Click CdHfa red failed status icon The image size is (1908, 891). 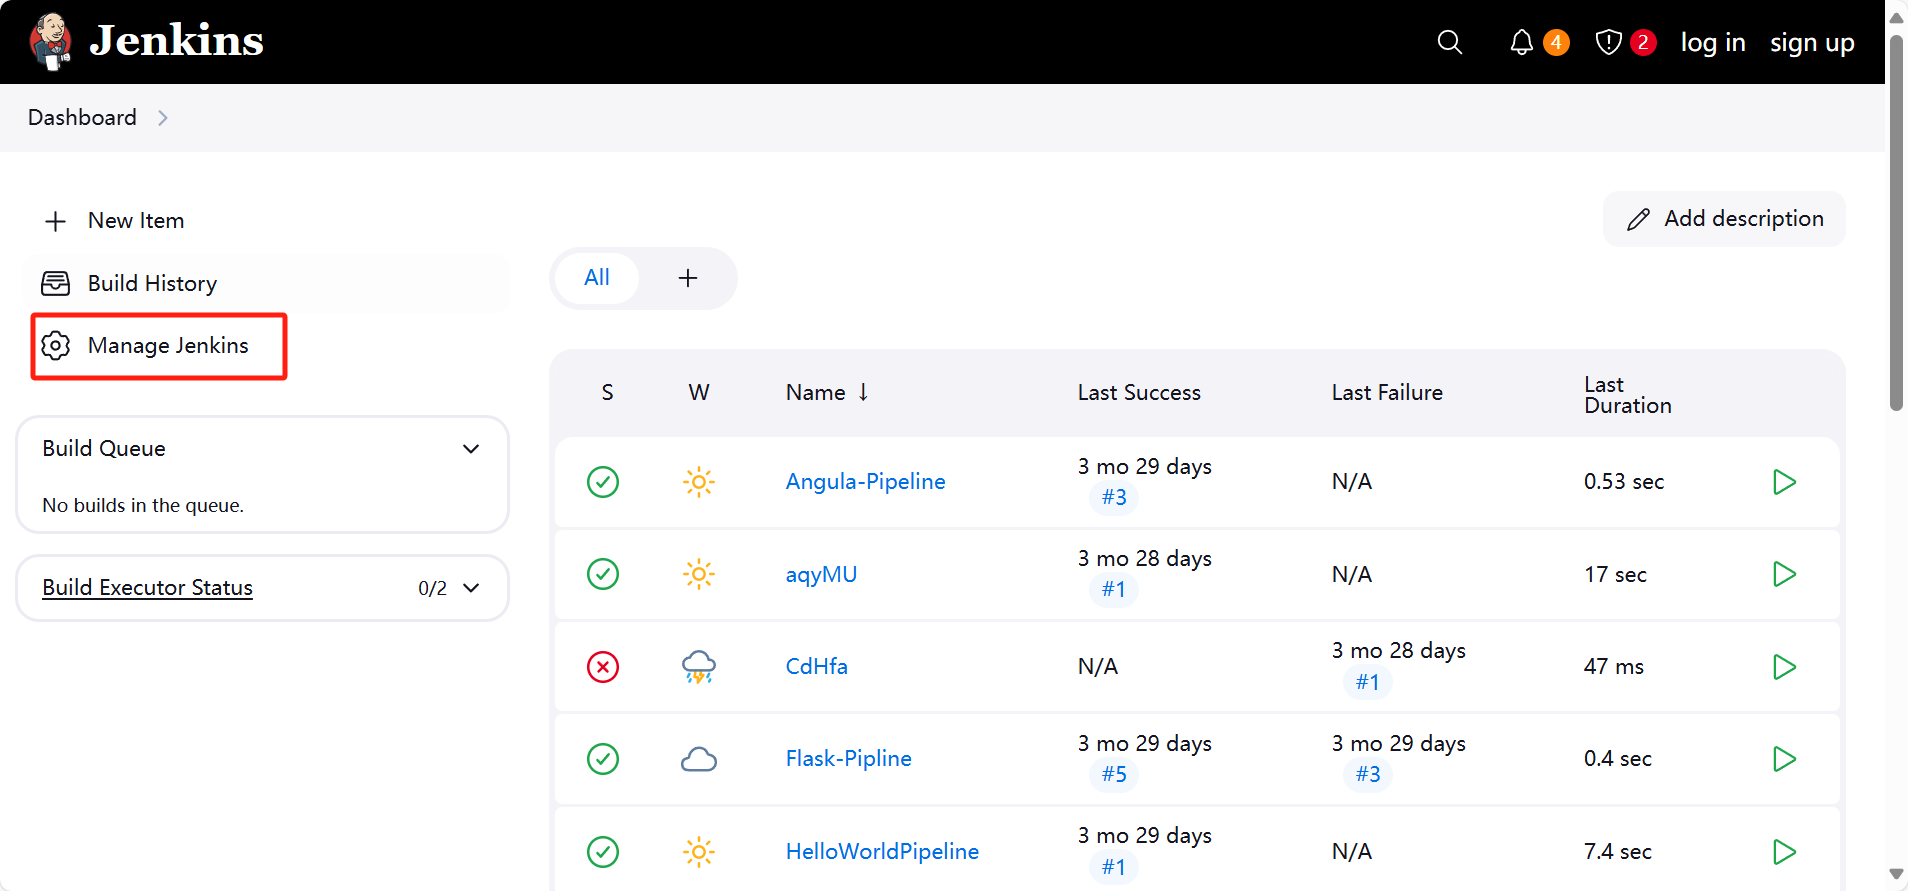[603, 667]
